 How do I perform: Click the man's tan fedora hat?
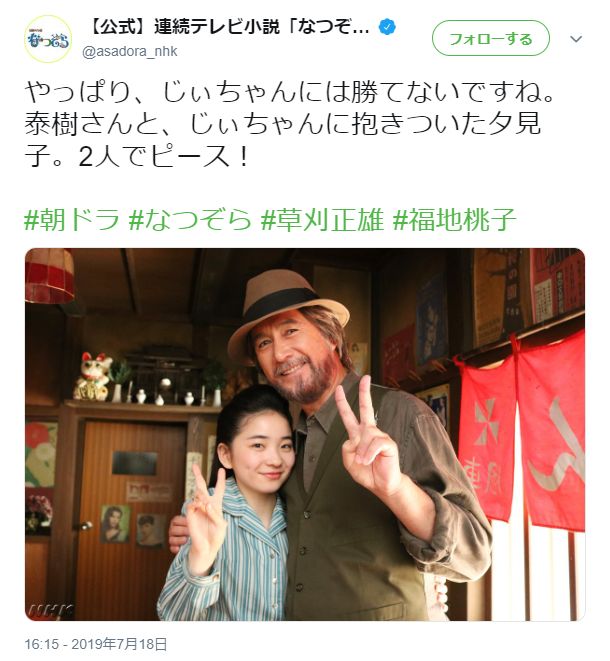[x=286, y=312]
